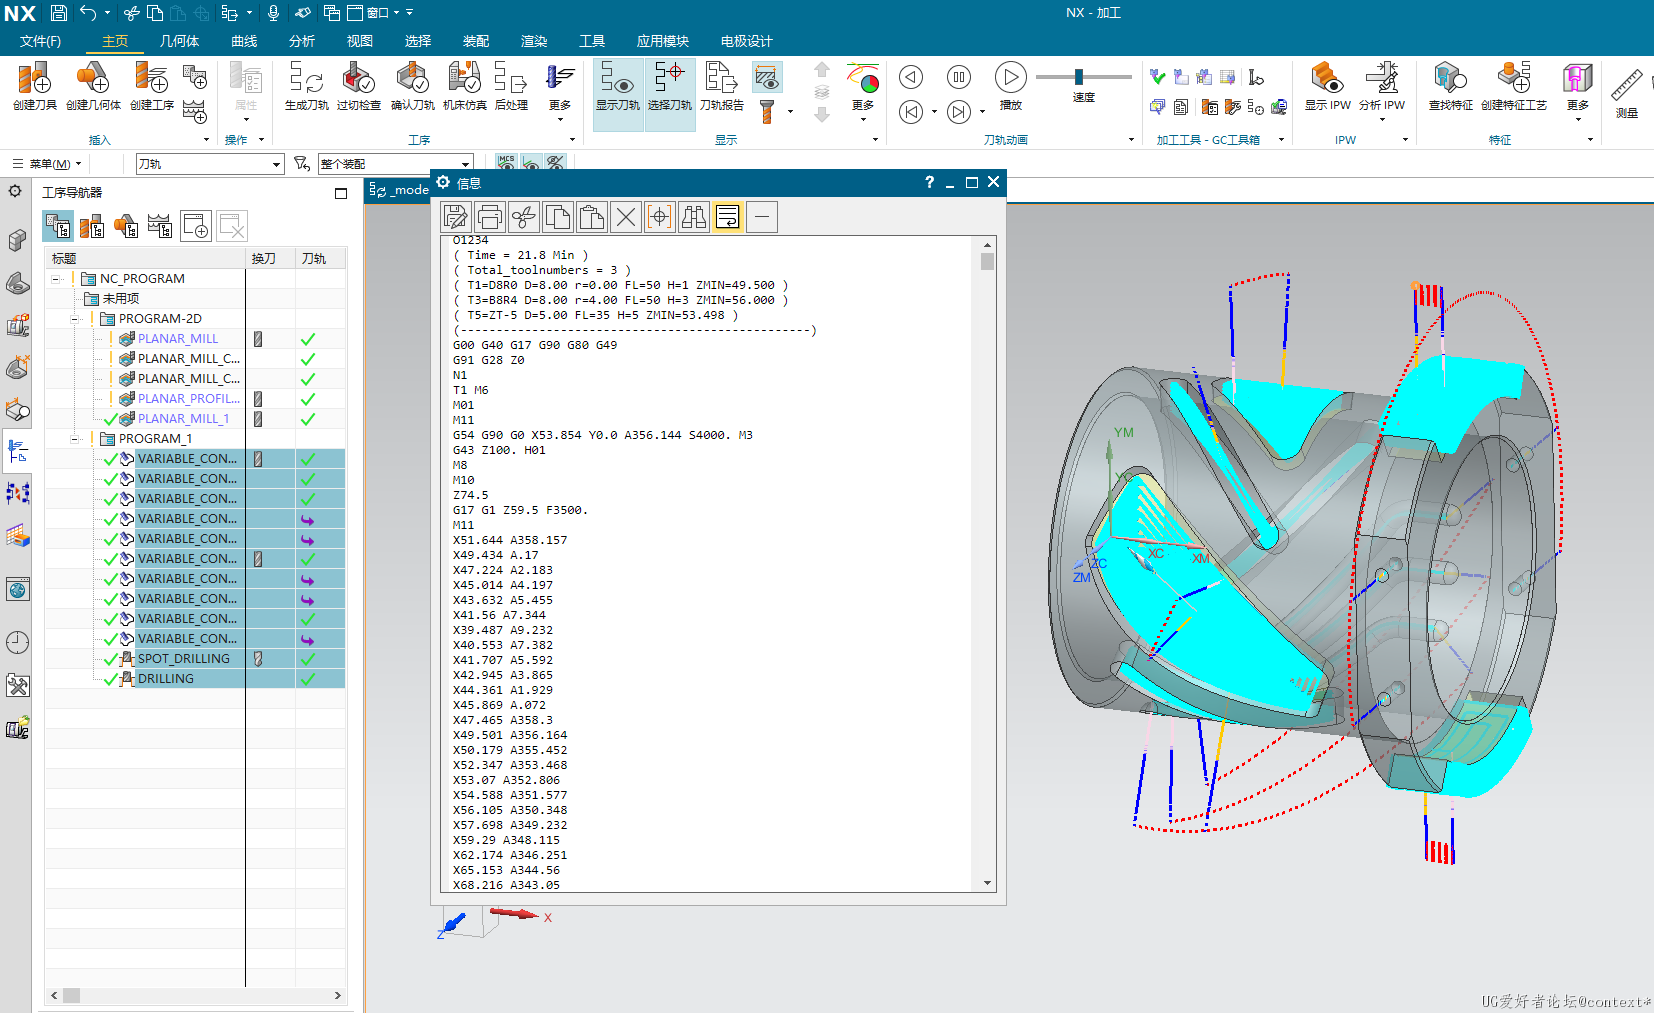Open the history (clock) tab in the left sidebar
Screen dimensions: 1654x1013
(x=17, y=642)
